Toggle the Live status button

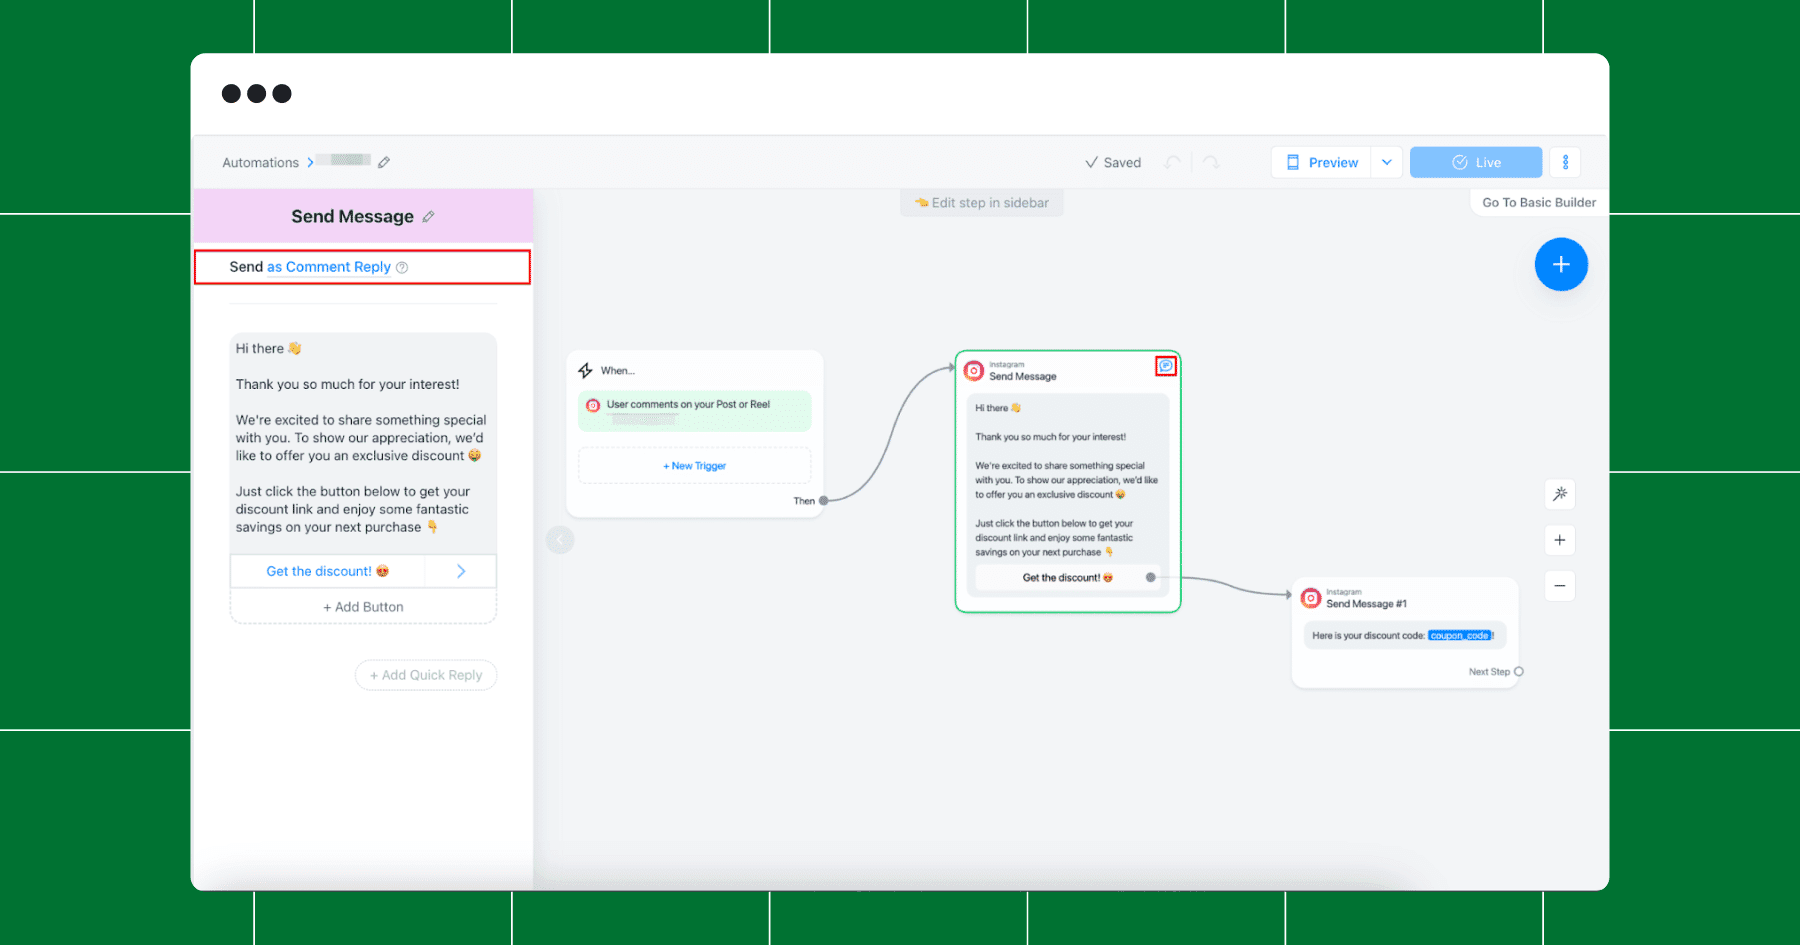click(1476, 162)
